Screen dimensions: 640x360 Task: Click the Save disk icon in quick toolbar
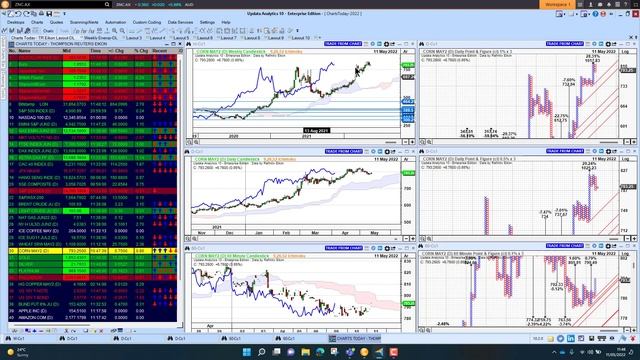click(x=49, y=14)
